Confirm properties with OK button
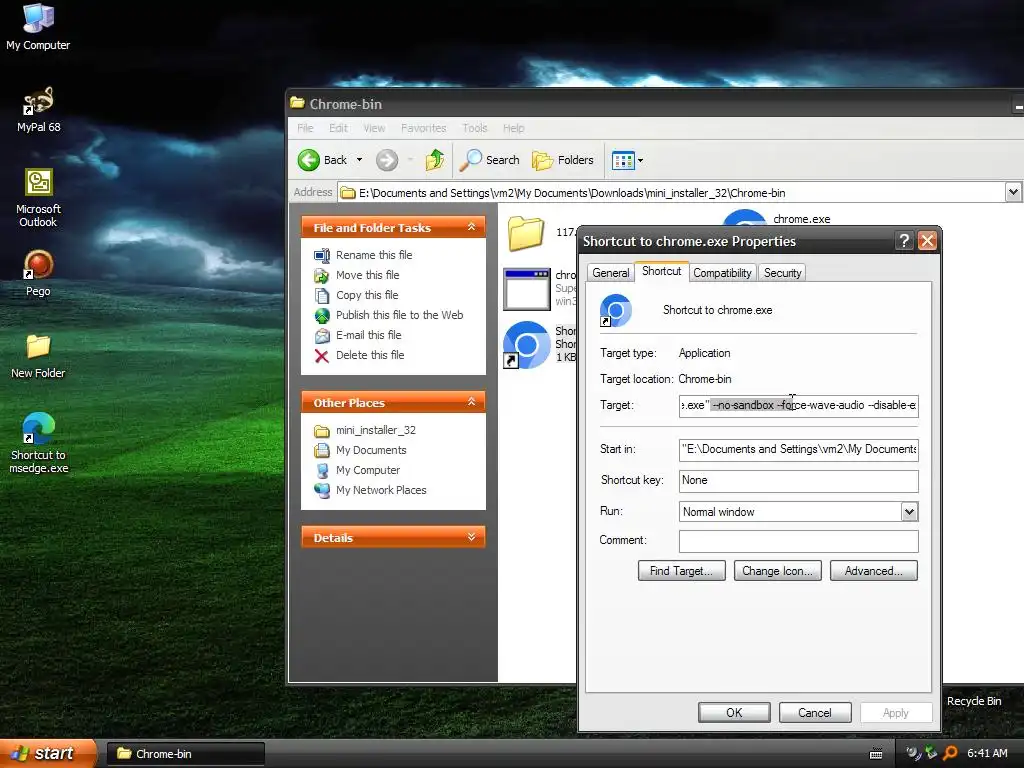The width and height of the screenshot is (1024, 768). (734, 712)
